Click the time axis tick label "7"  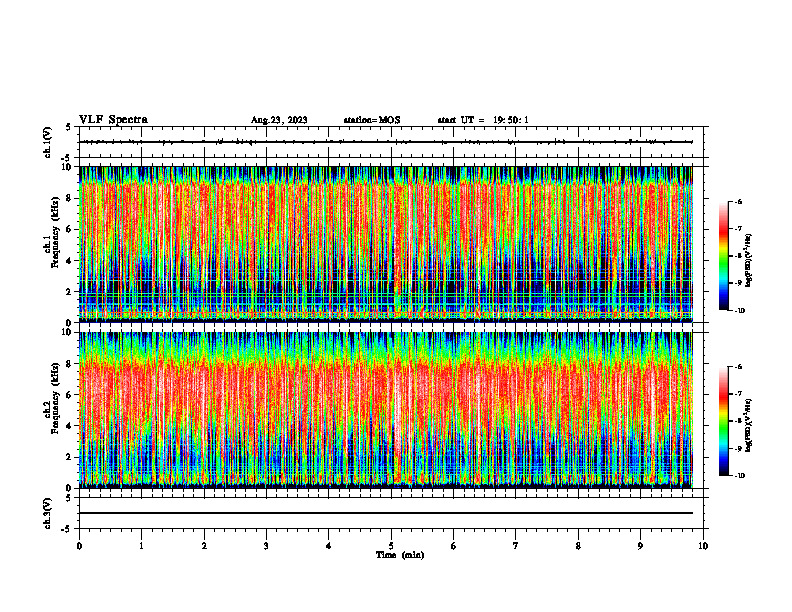click(x=516, y=546)
